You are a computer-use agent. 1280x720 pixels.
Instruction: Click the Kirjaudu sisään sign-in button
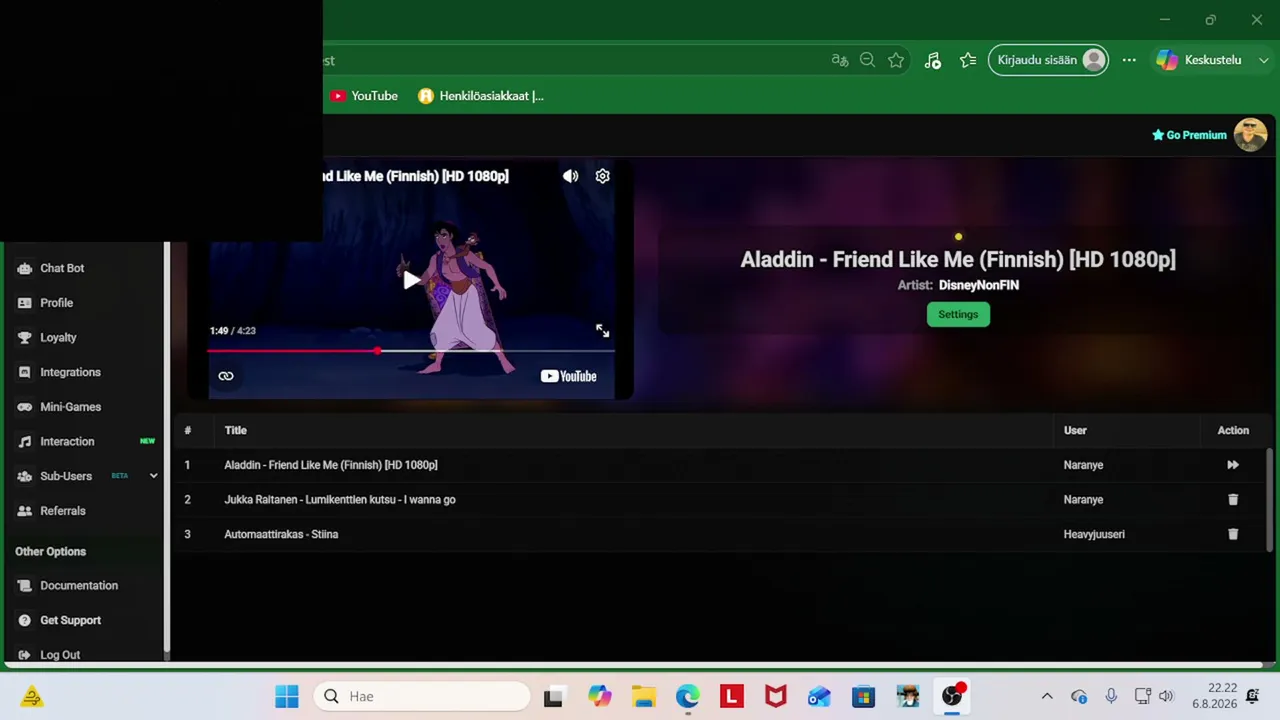1048,60
